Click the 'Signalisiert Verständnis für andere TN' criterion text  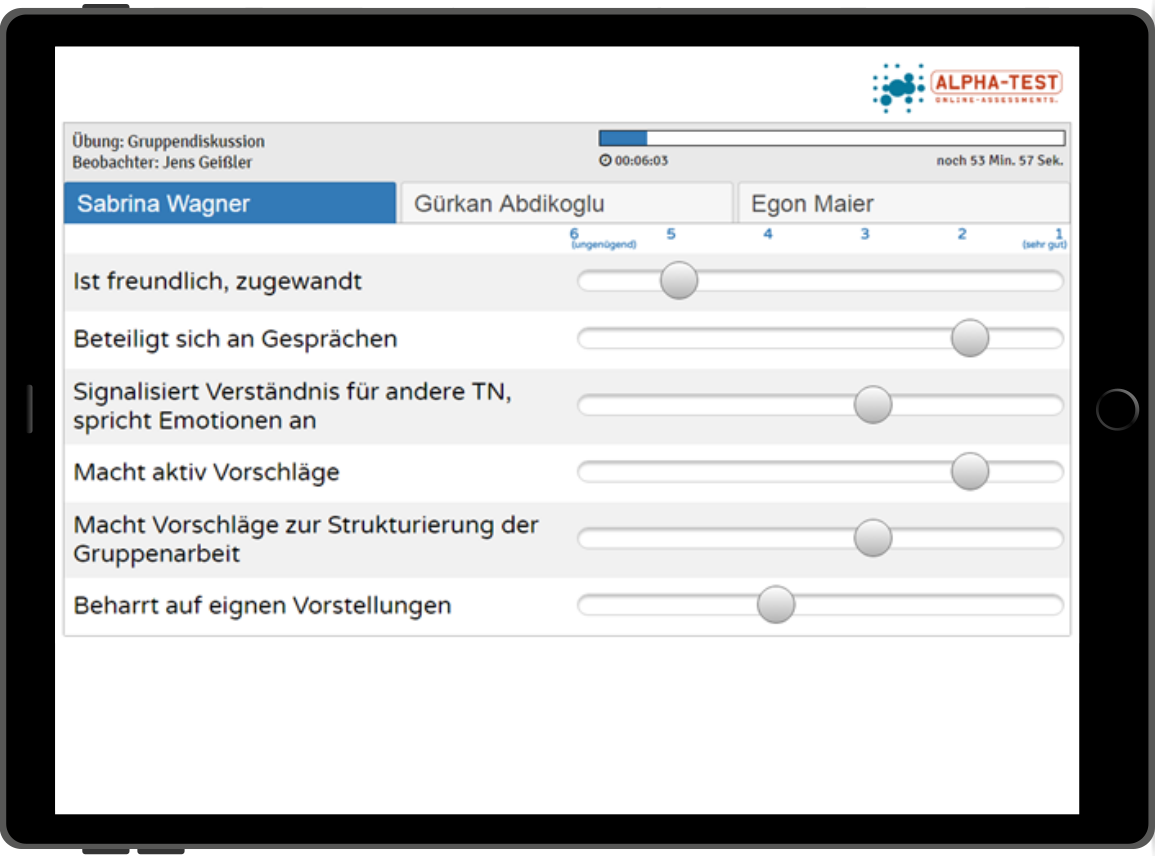pyautogui.click(x=292, y=406)
